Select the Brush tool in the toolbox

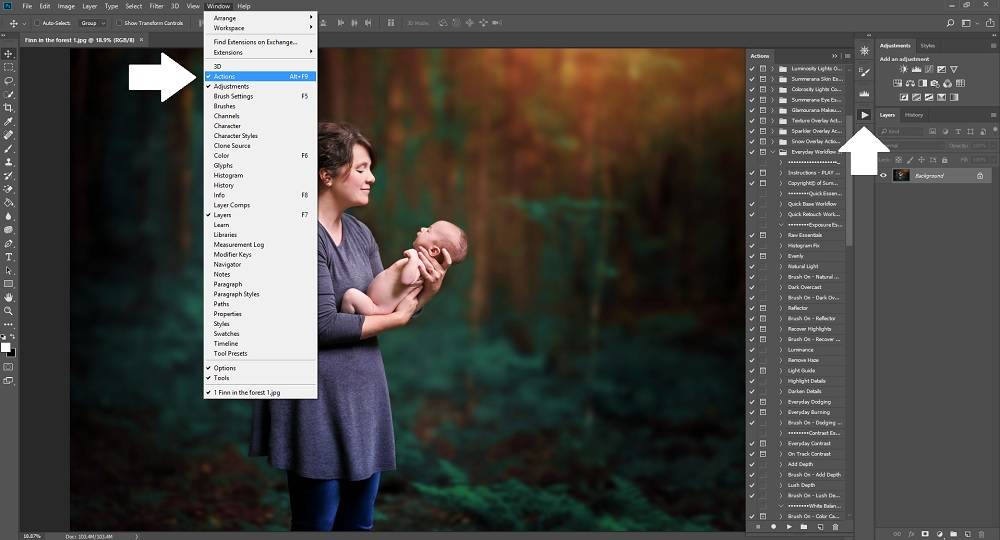point(8,149)
